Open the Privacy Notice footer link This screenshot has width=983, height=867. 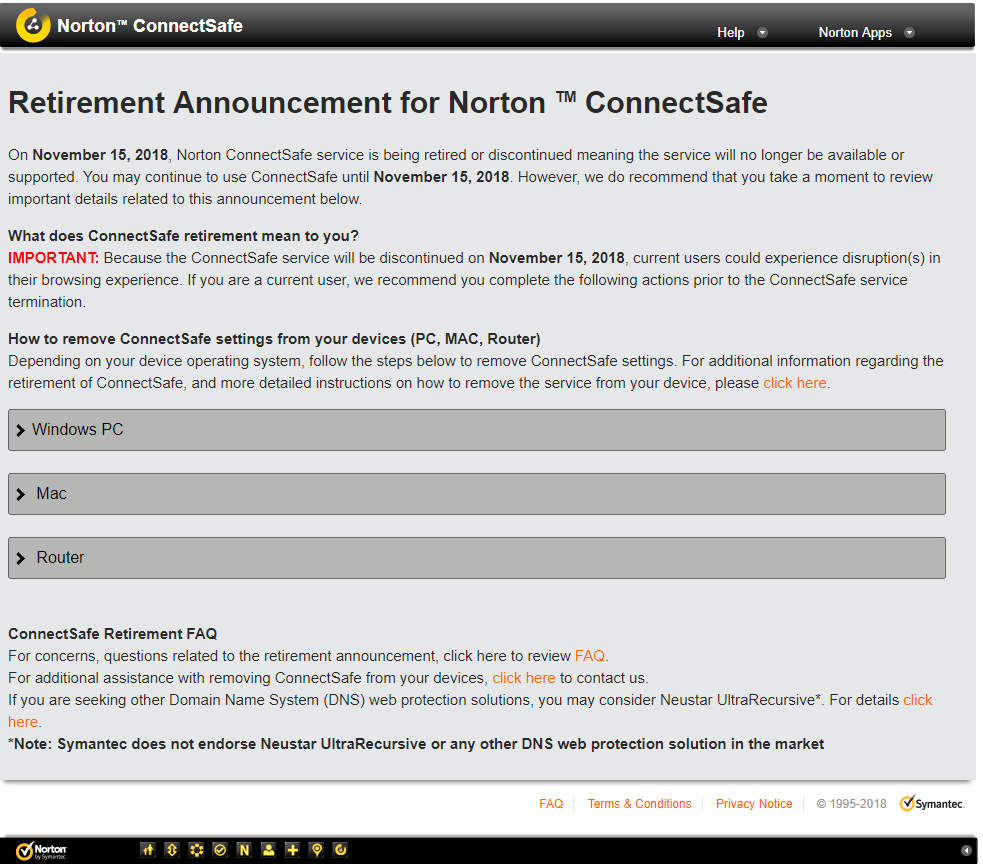(754, 804)
